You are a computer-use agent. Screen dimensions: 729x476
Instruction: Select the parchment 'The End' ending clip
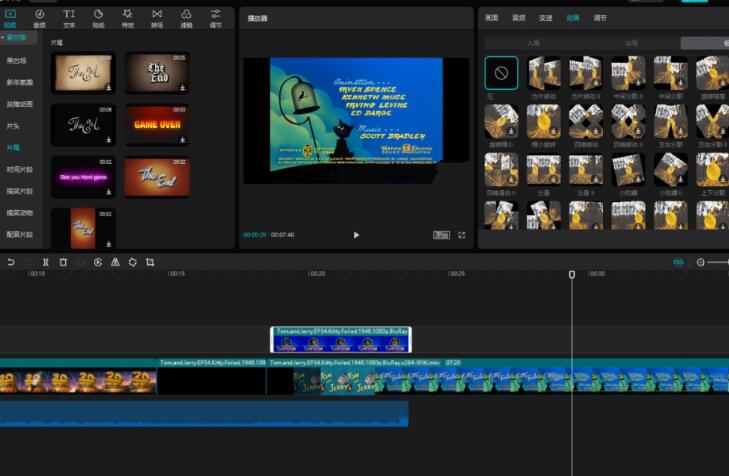pyautogui.click(x=83, y=73)
